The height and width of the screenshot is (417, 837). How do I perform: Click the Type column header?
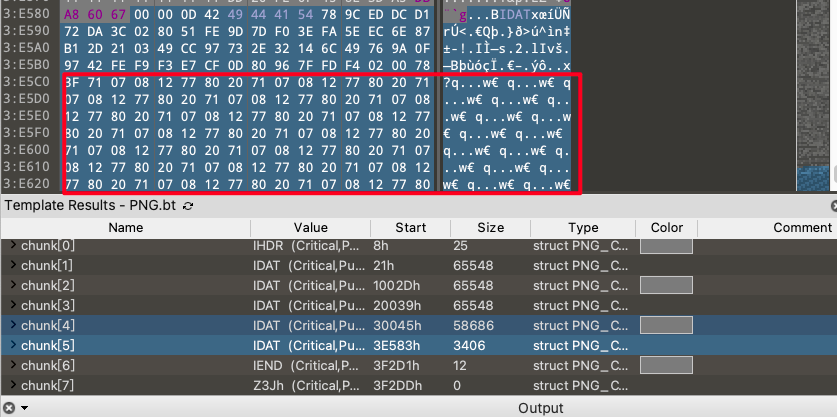coord(583,227)
